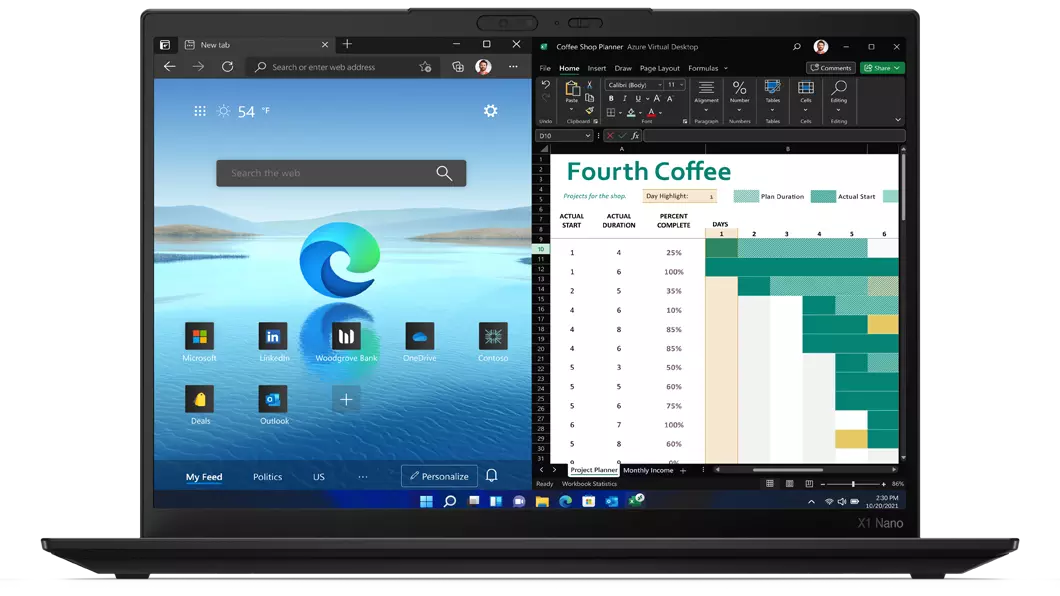Image resolution: width=1060 pixels, height=596 pixels.
Task: Click the Insert Function fx icon
Action: (635, 136)
